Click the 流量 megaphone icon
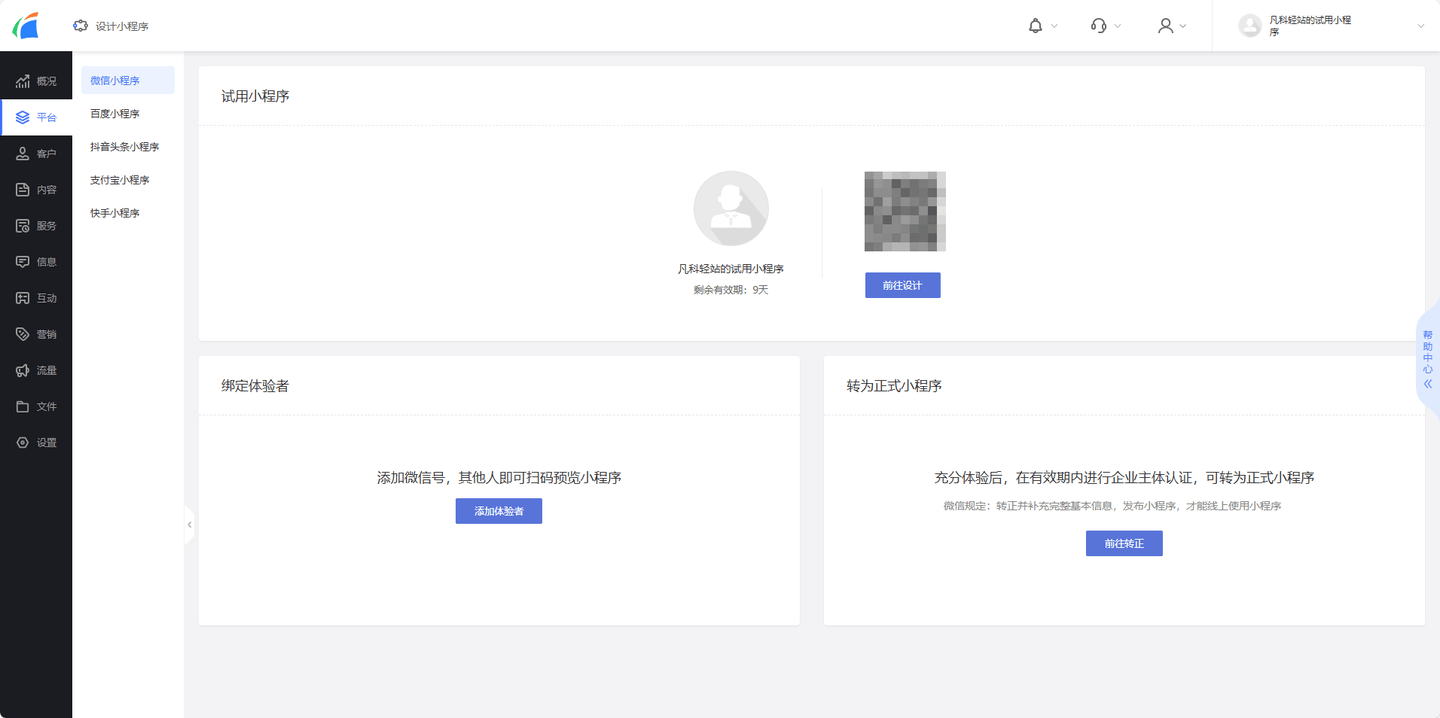The height and width of the screenshot is (718, 1440). click(x=23, y=371)
